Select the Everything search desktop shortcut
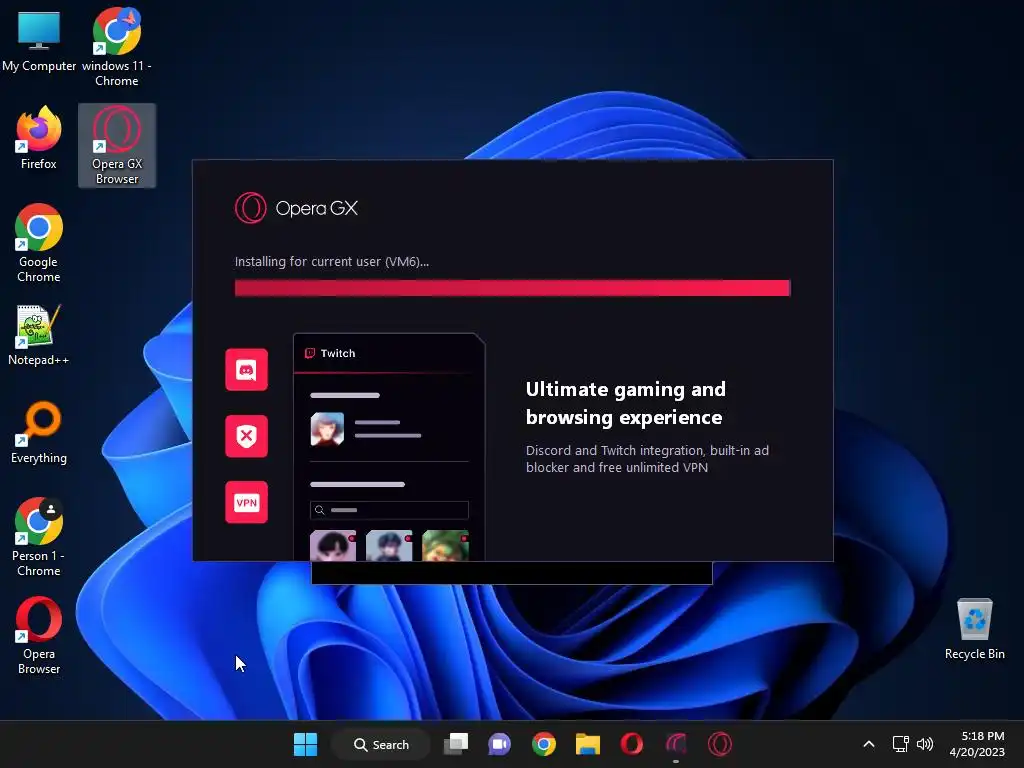The height and width of the screenshot is (768, 1024). click(x=39, y=432)
